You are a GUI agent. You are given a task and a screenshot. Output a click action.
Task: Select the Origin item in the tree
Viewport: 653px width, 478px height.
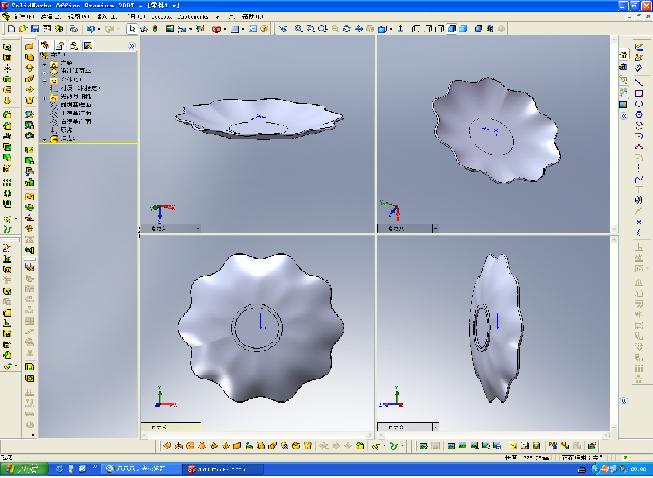coord(62,130)
